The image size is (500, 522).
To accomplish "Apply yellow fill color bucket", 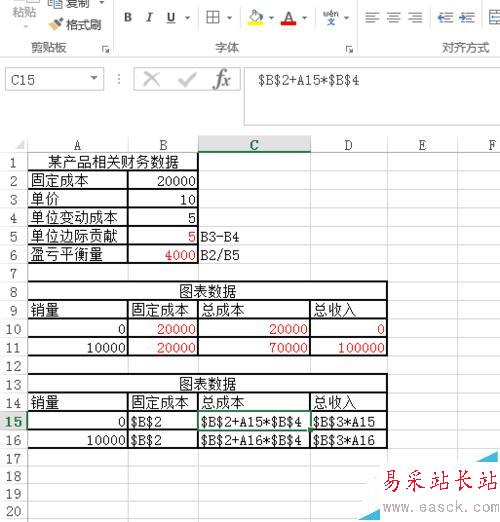I will point(256,17).
